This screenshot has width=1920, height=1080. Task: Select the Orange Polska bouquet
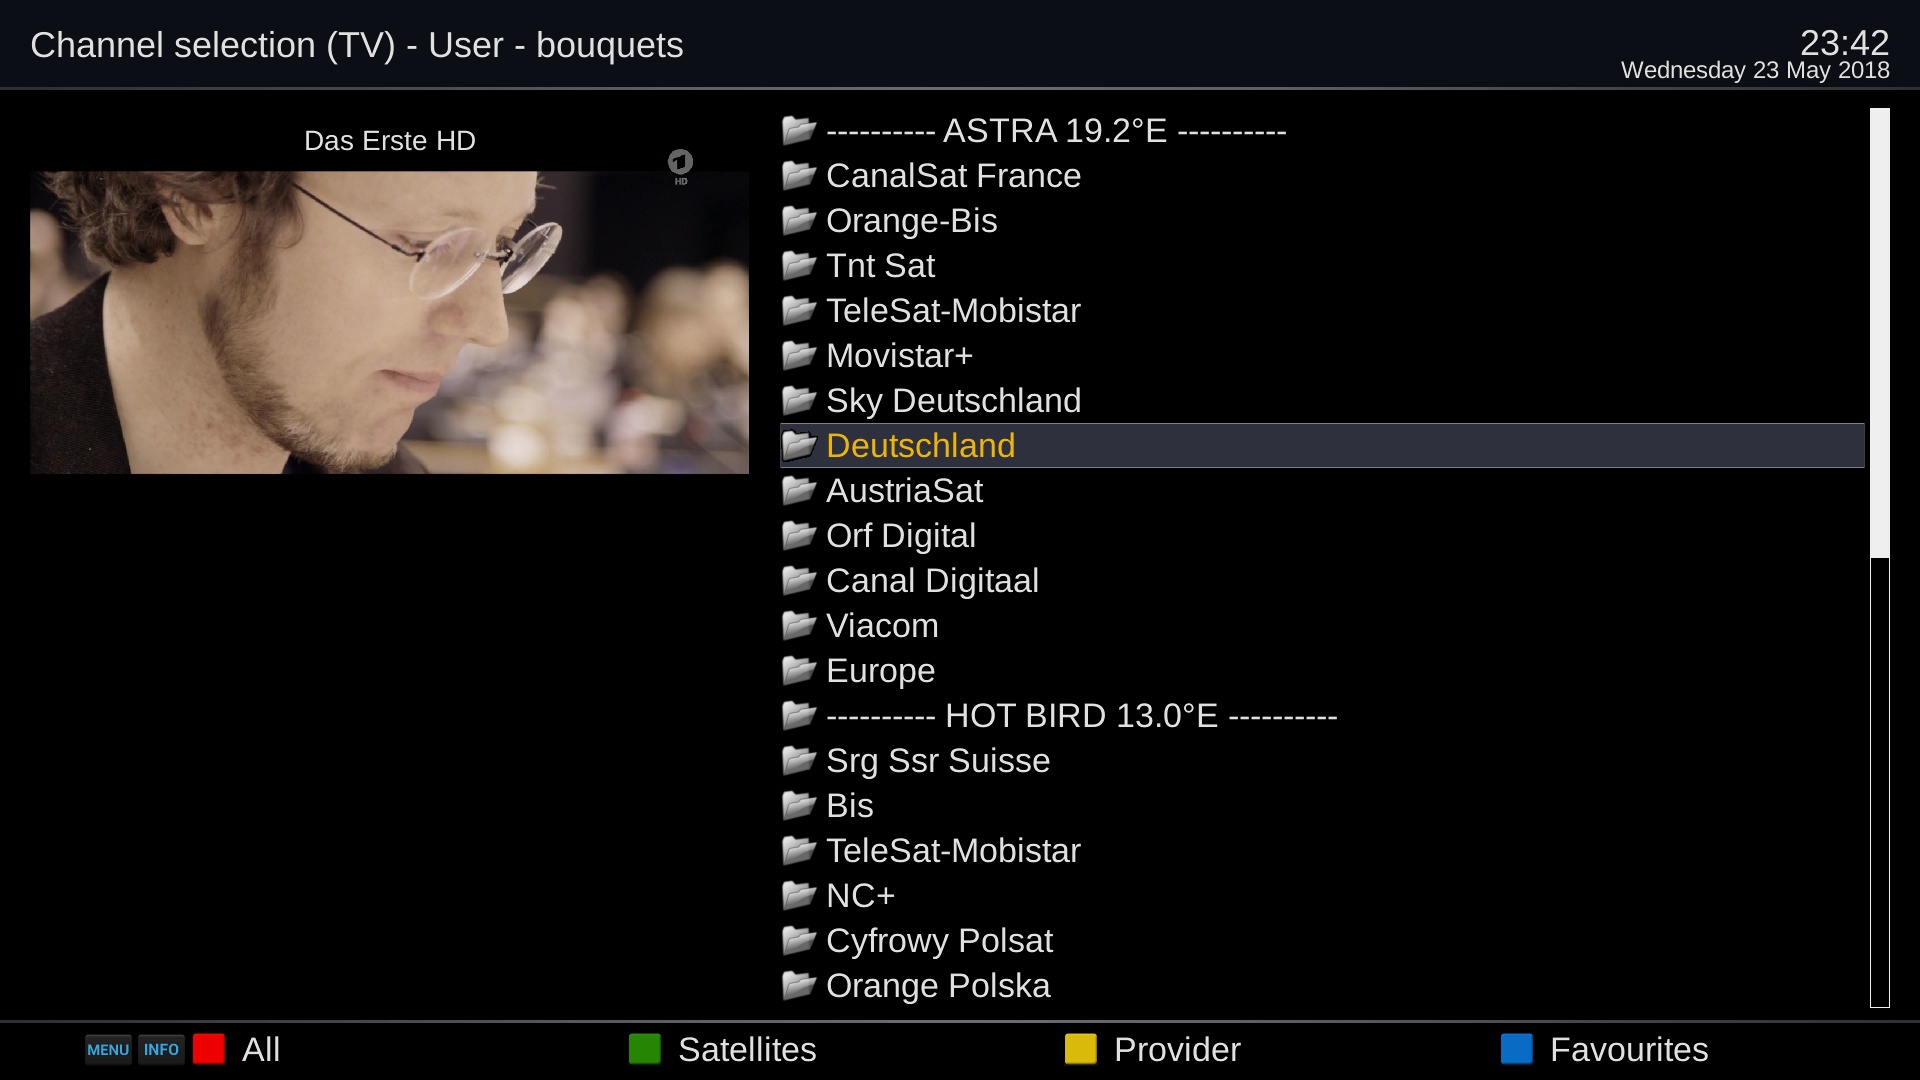[1322, 985]
